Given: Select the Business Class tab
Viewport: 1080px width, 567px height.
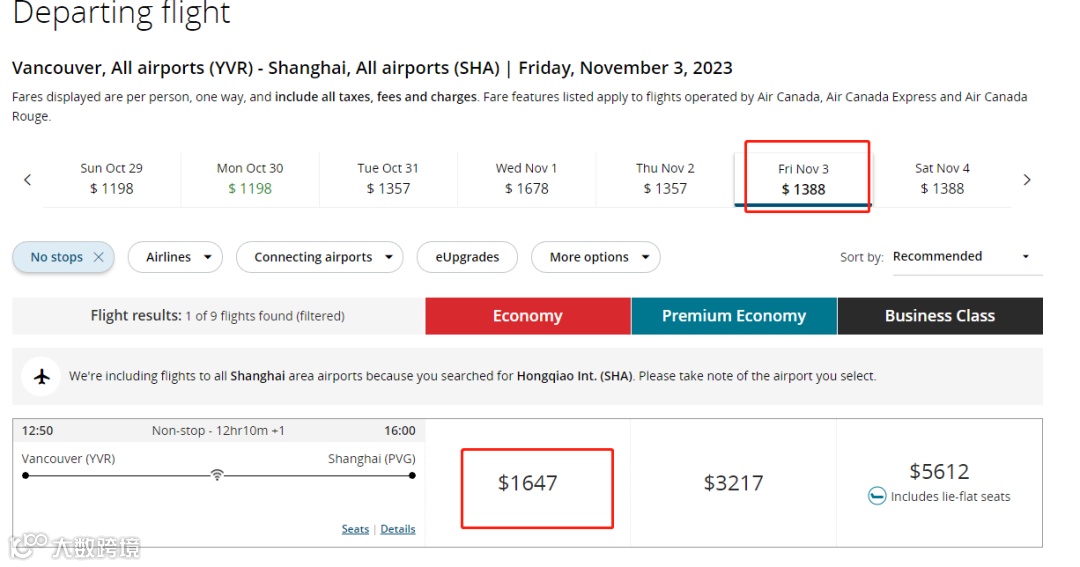Looking at the screenshot, I should (940, 316).
